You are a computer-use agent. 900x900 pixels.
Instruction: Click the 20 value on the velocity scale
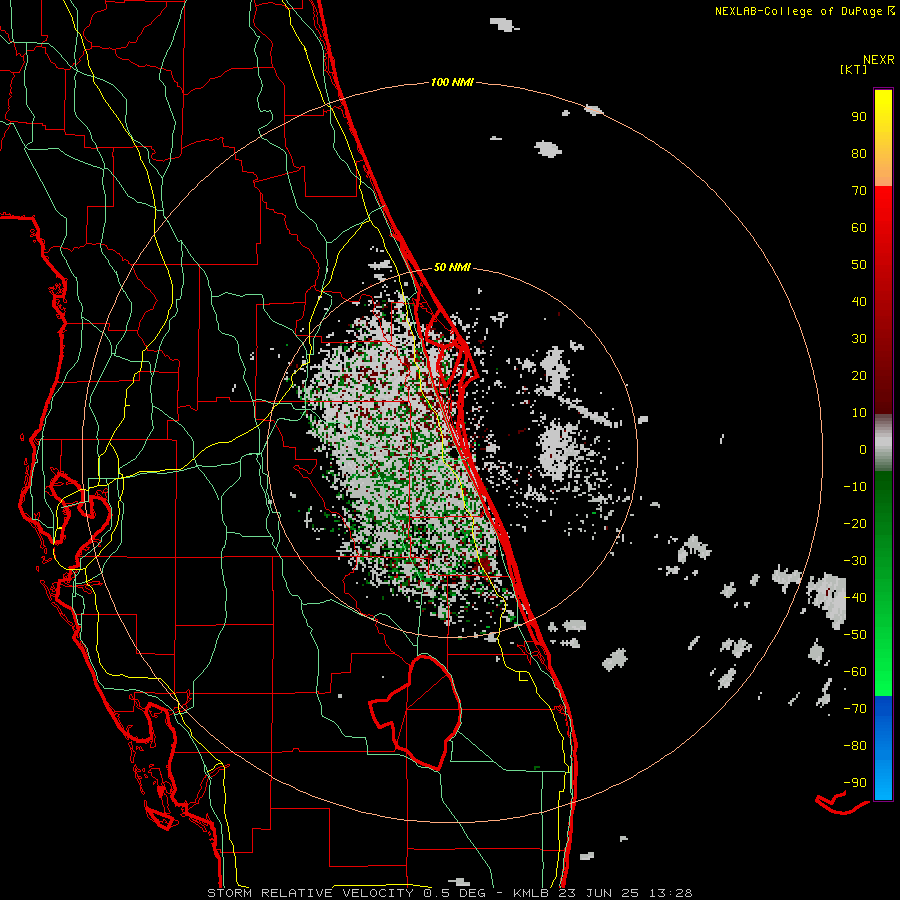[x=859, y=376]
